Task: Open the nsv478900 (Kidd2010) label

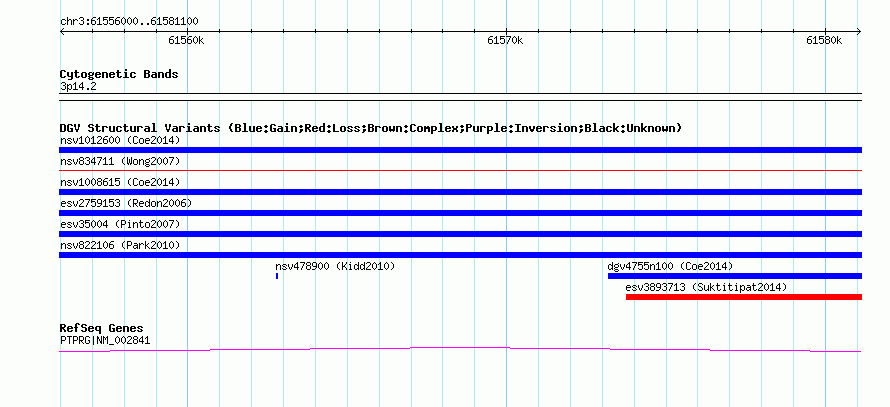Action: 335,266
